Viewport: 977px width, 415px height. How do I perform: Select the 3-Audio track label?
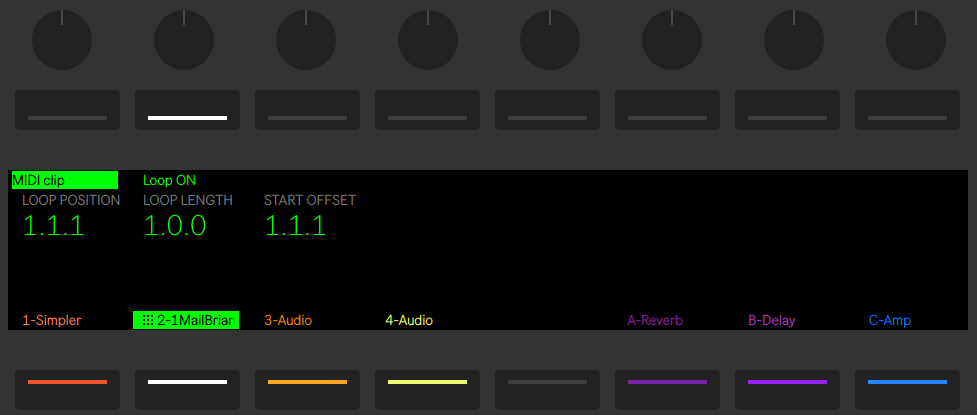pyautogui.click(x=288, y=321)
